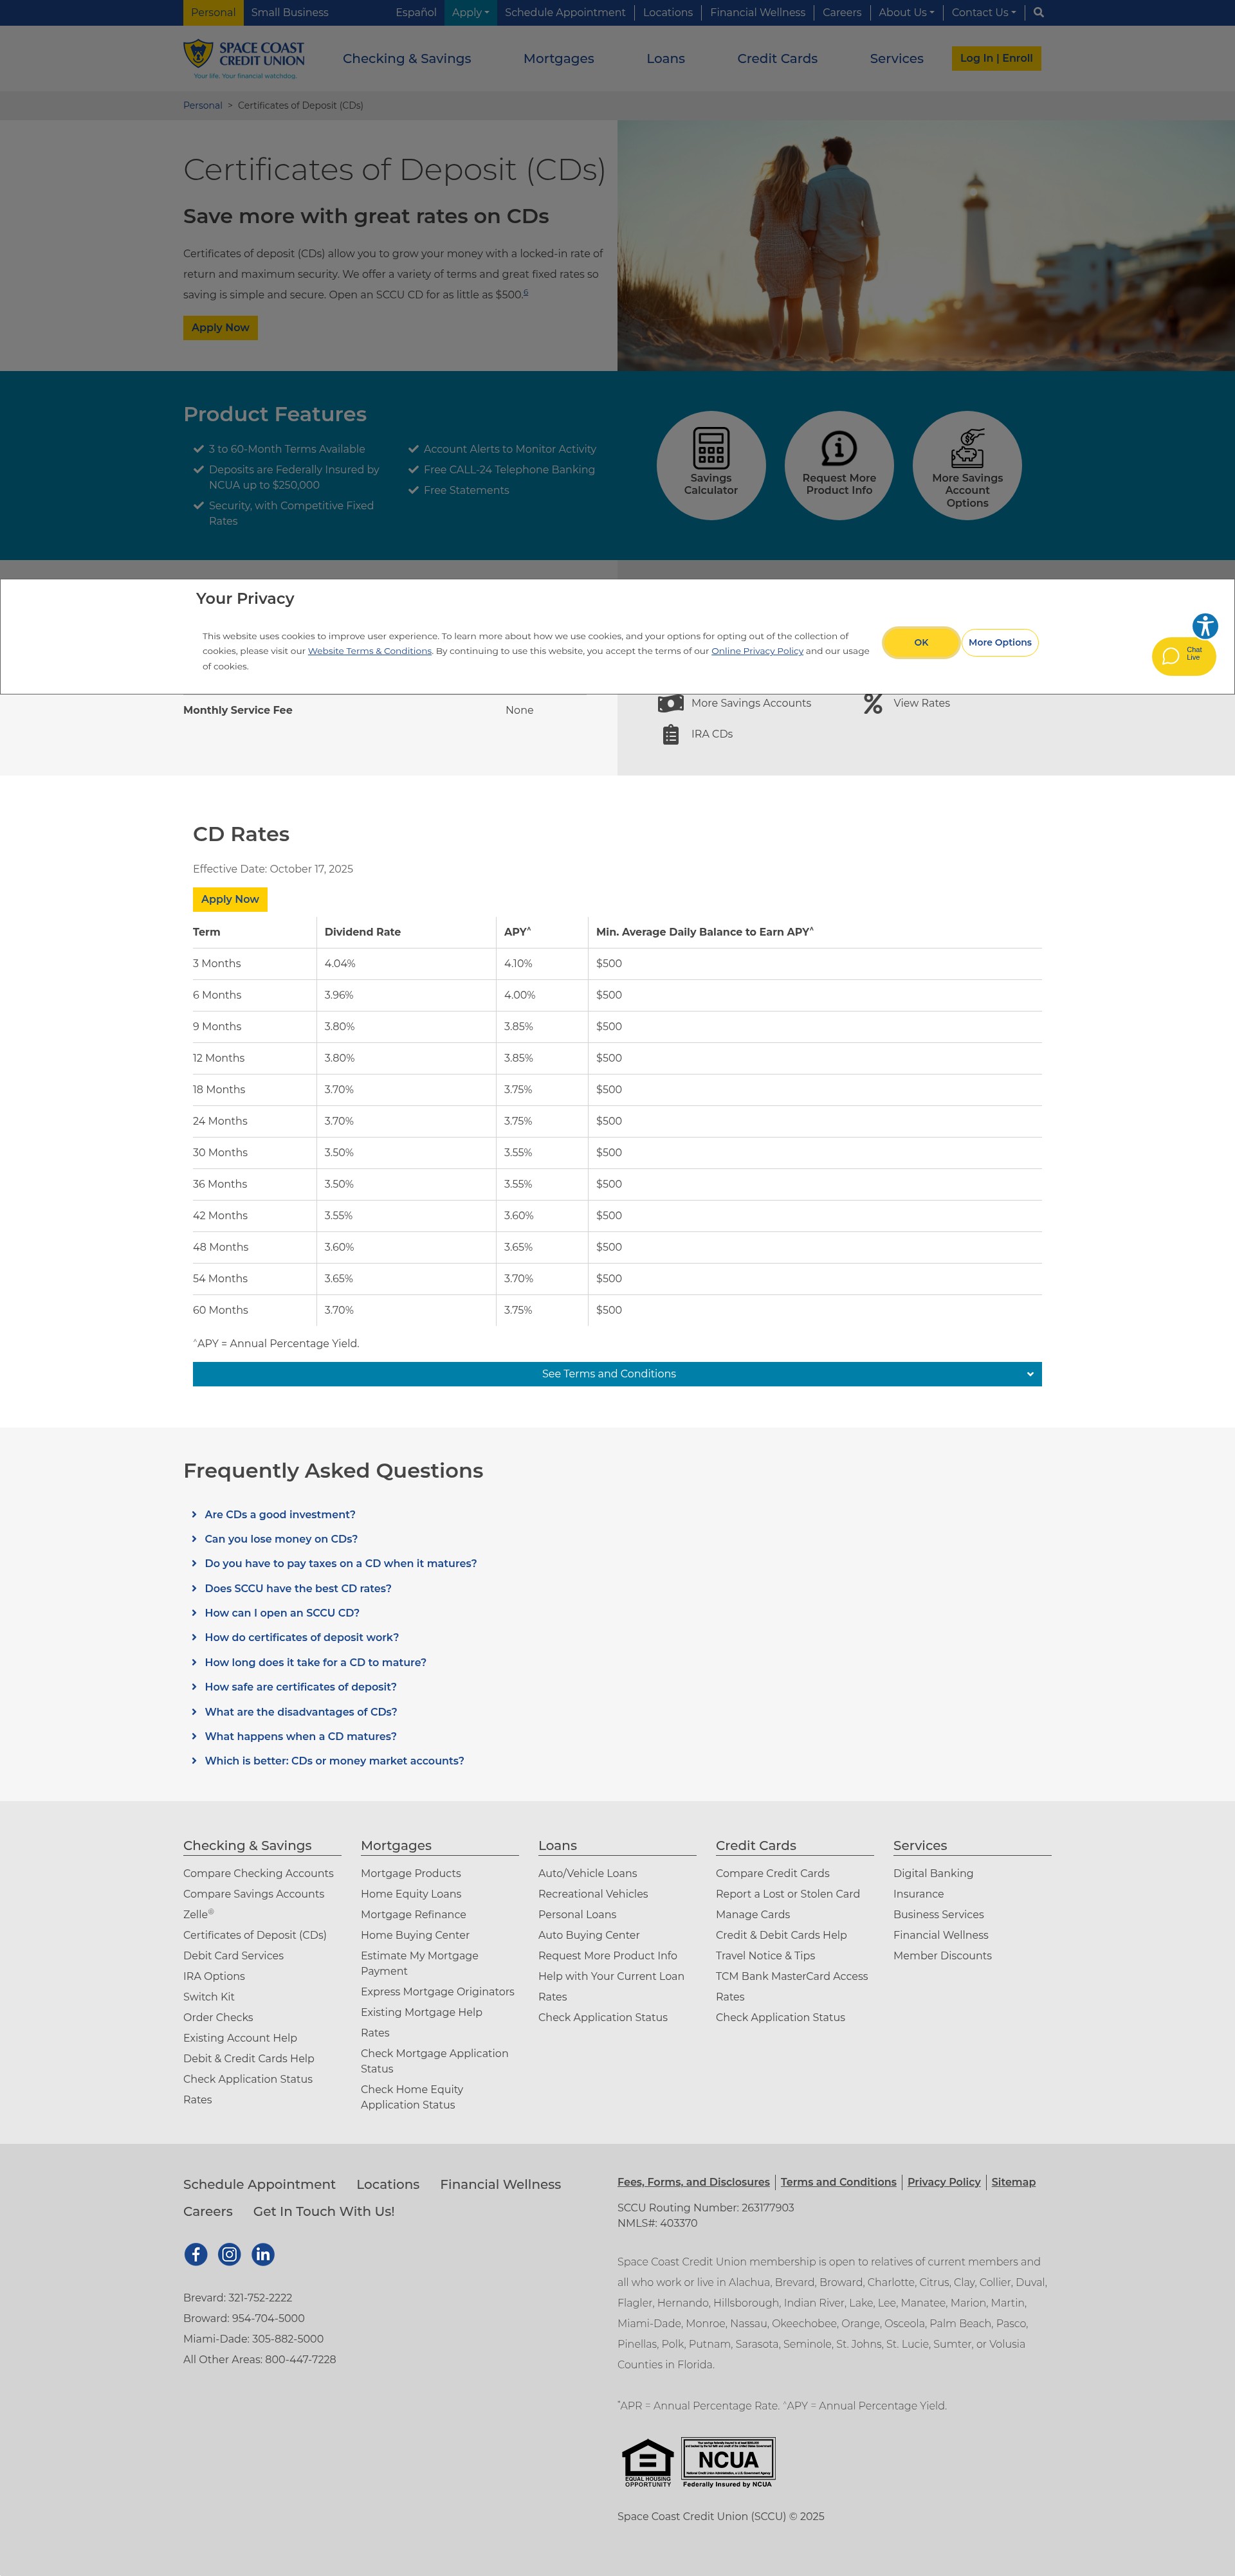Click Compare Checking Accounts footer link
Screen dimensions: 1235x2576
(258, 1873)
